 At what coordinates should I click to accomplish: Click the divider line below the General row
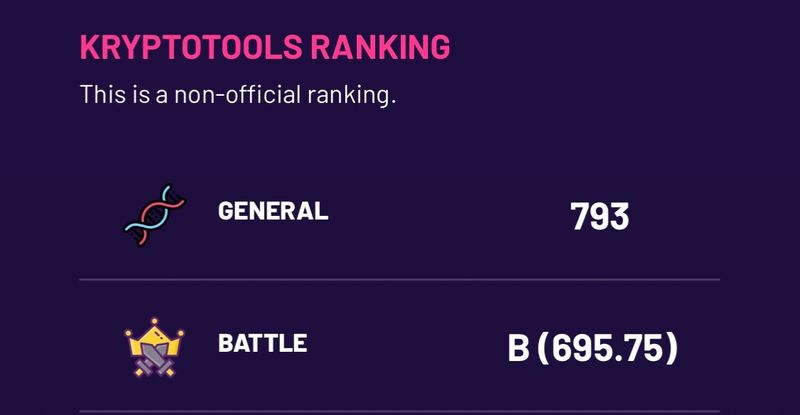click(x=399, y=279)
